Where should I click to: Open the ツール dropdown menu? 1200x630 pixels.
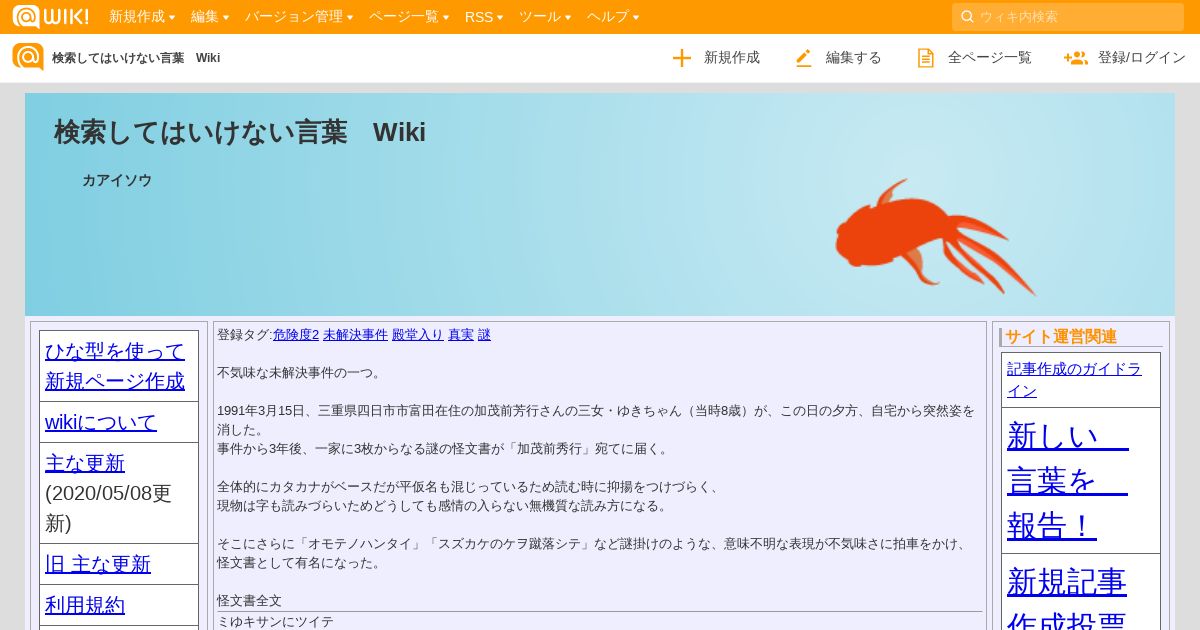tap(545, 16)
